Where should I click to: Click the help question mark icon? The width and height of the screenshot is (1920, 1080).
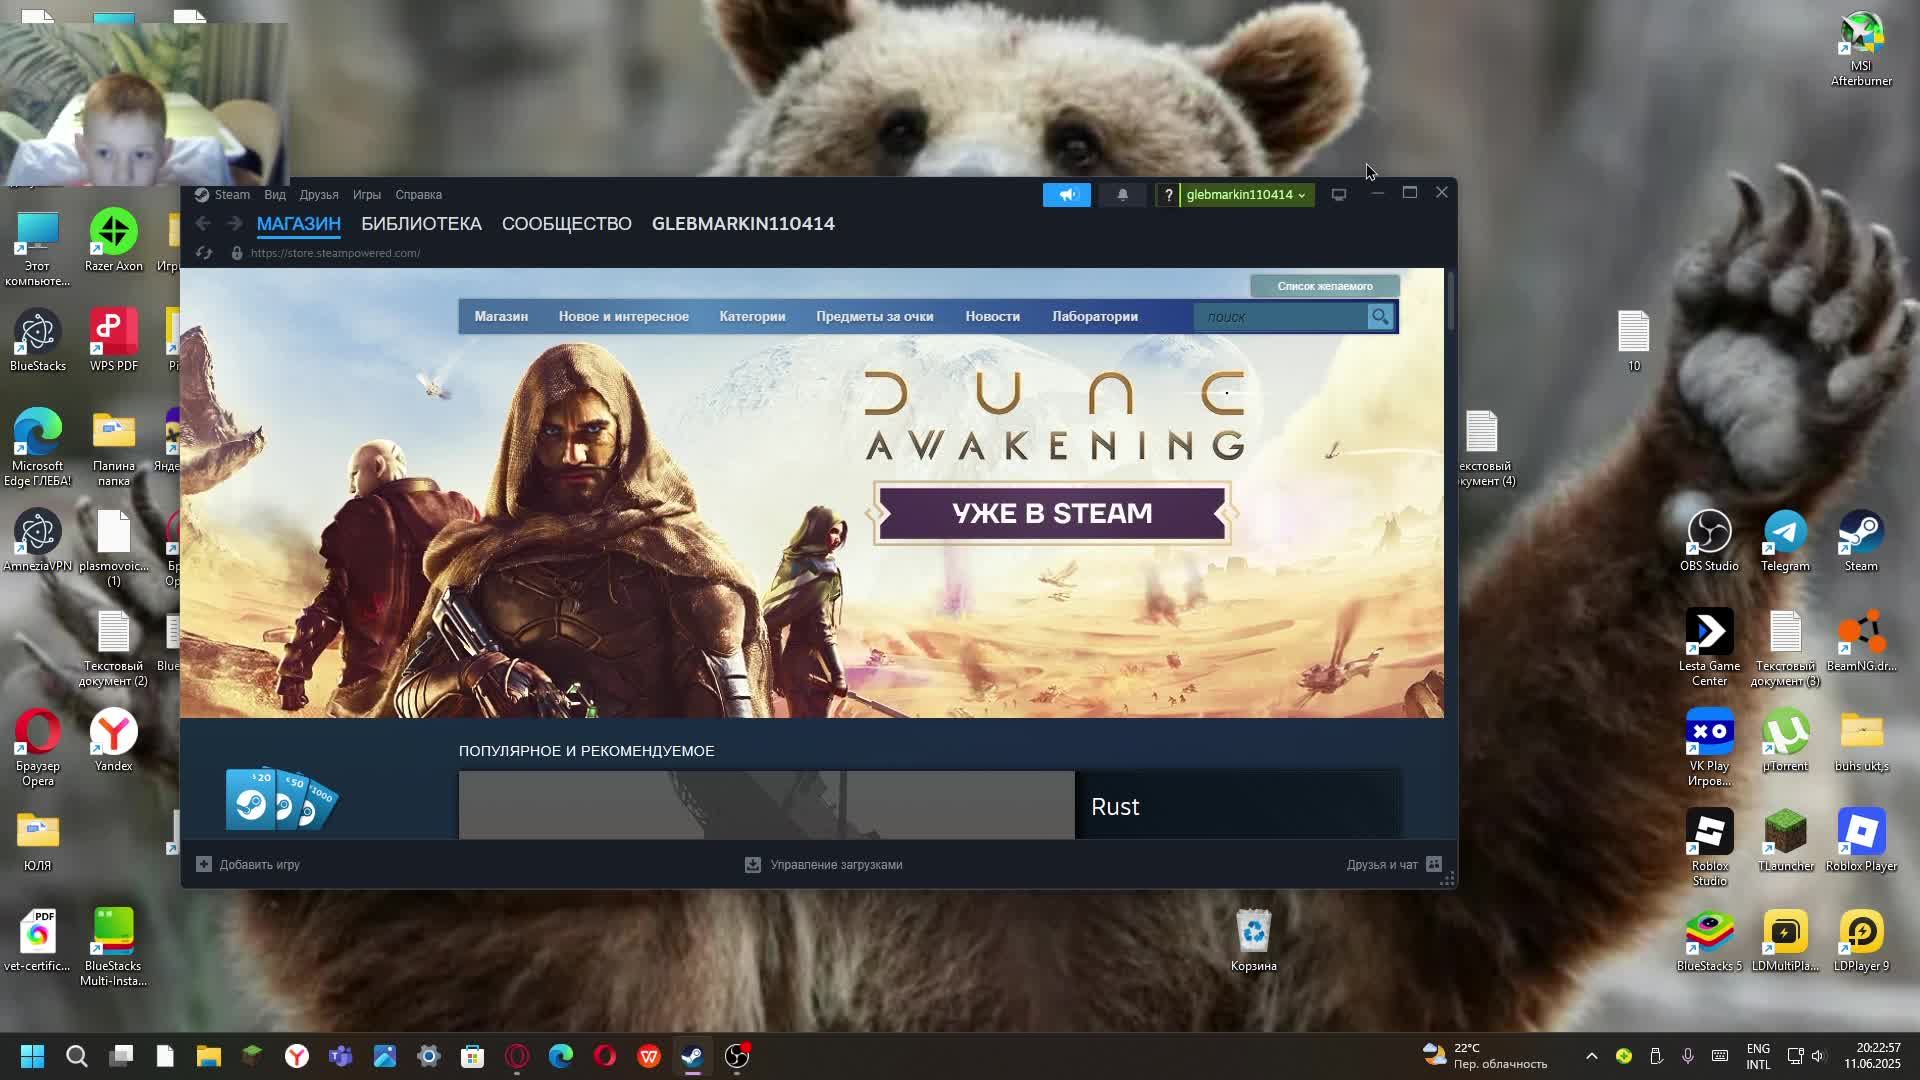click(1168, 195)
